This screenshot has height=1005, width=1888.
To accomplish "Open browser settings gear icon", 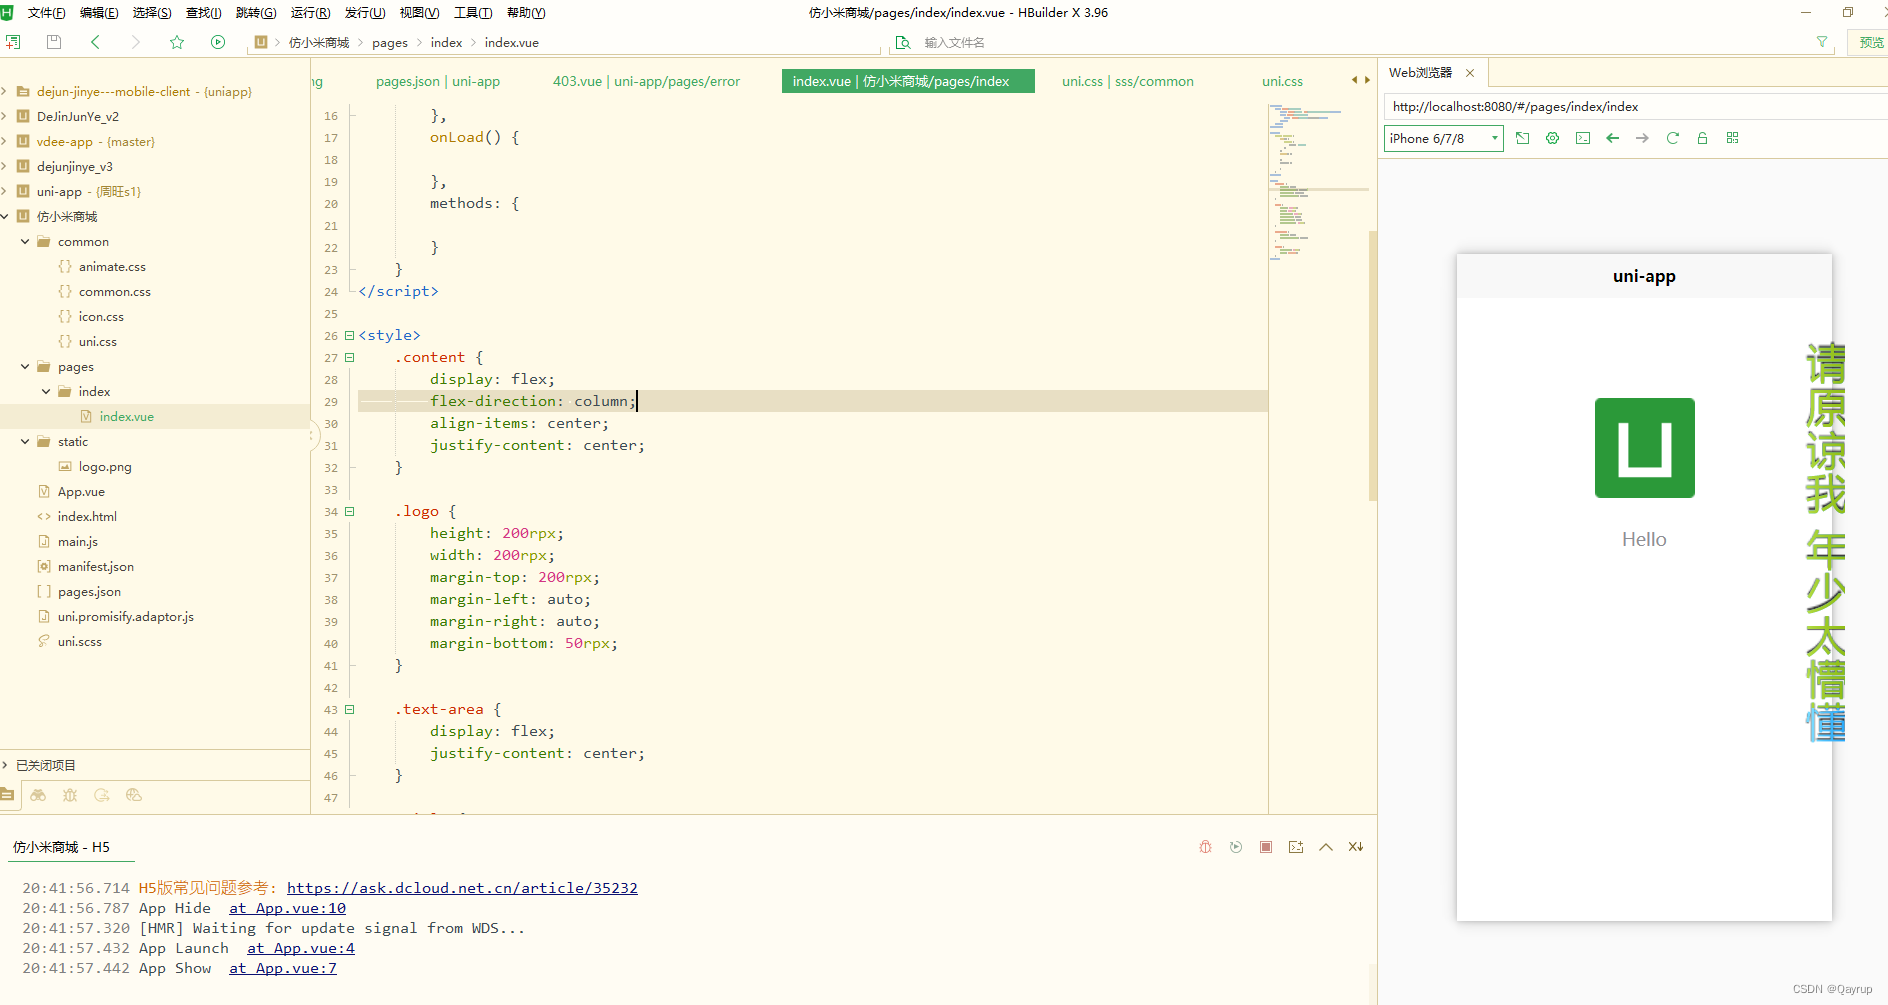I will pos(1552,138).
